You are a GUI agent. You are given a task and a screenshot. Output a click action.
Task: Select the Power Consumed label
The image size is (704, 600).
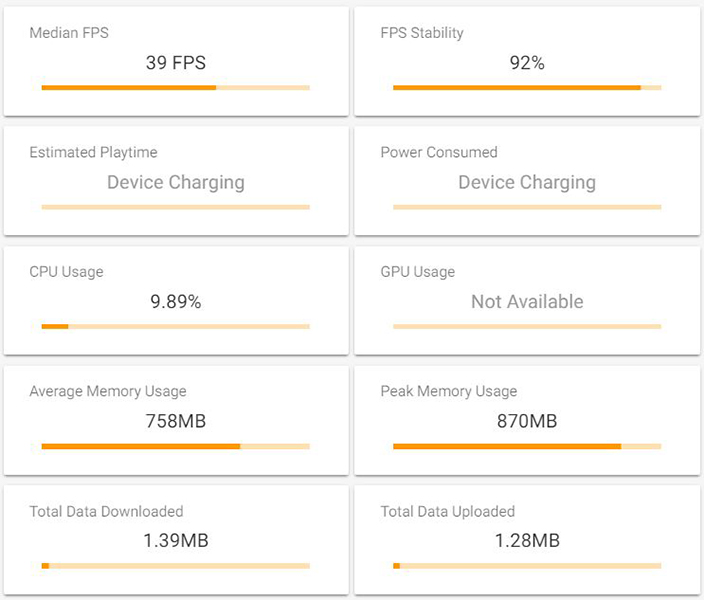coord(439,152)
